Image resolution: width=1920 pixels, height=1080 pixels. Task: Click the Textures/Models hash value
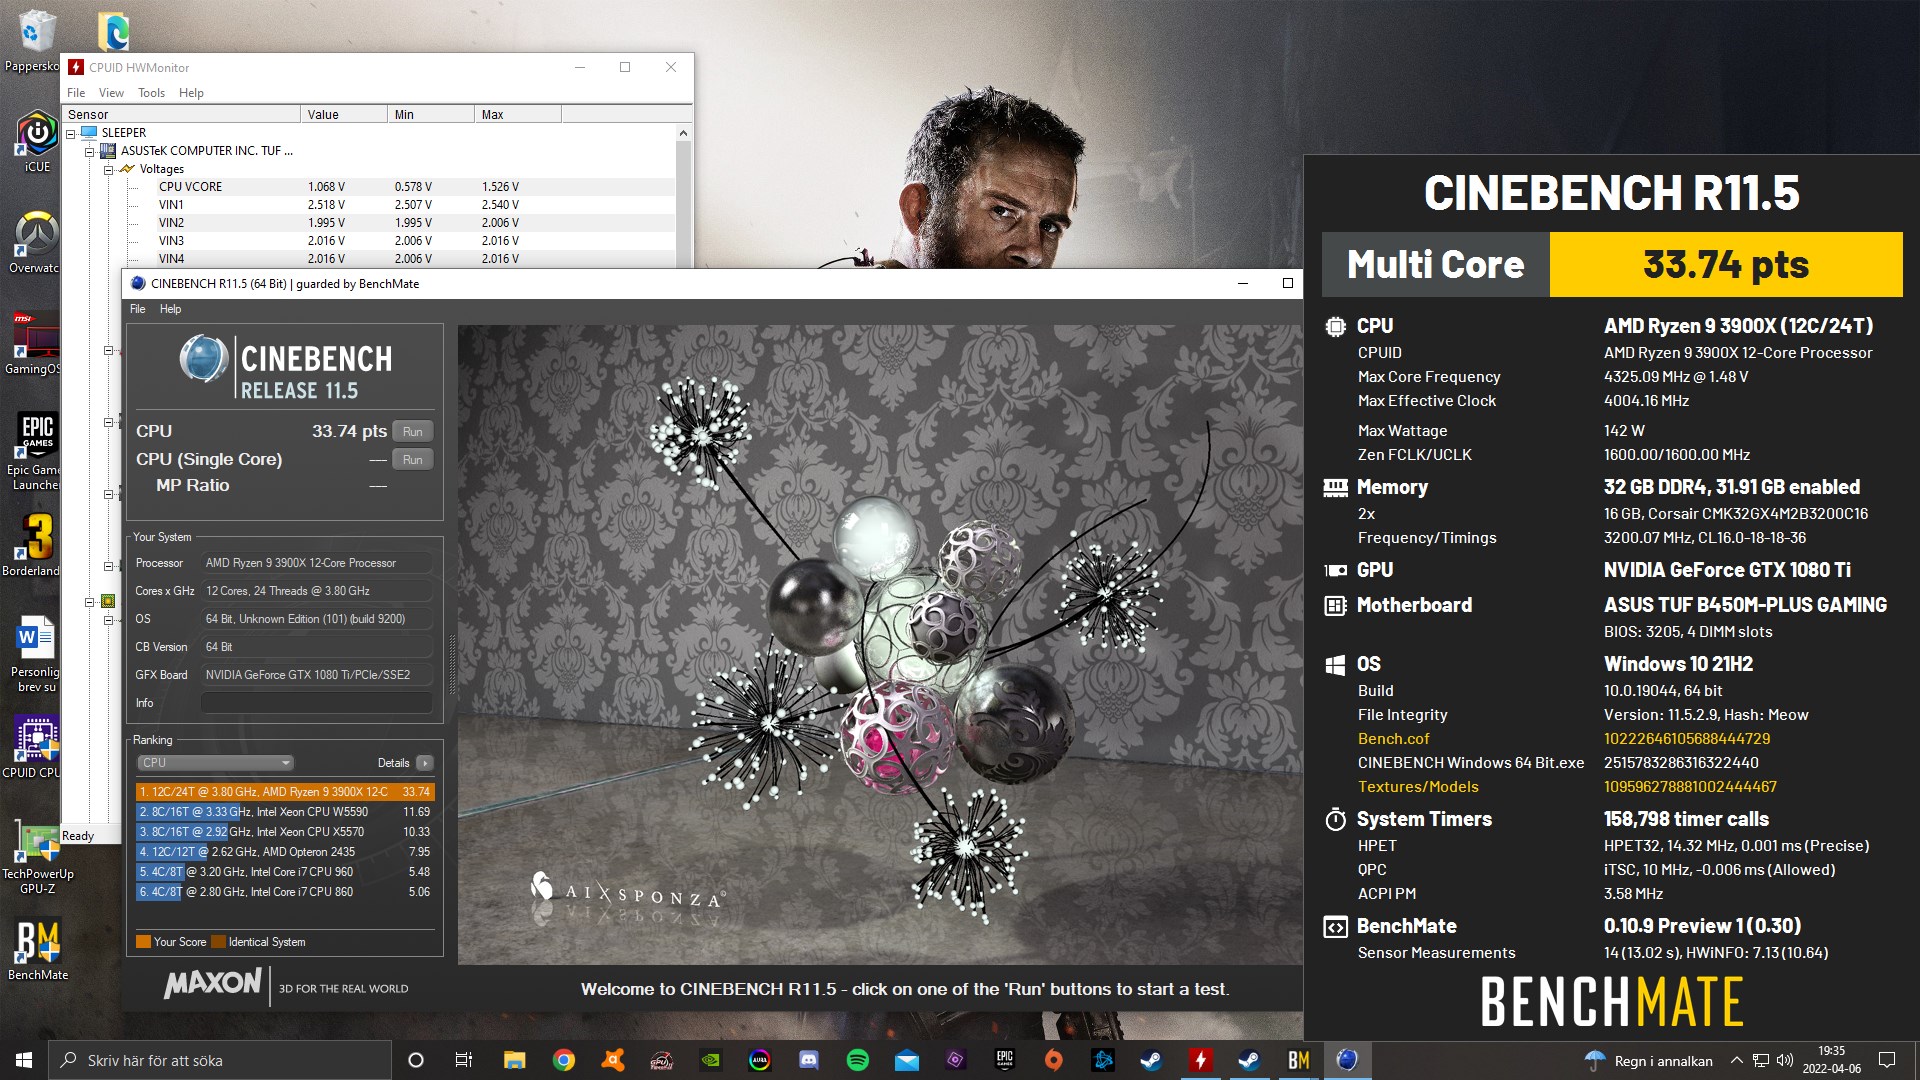1690,787
